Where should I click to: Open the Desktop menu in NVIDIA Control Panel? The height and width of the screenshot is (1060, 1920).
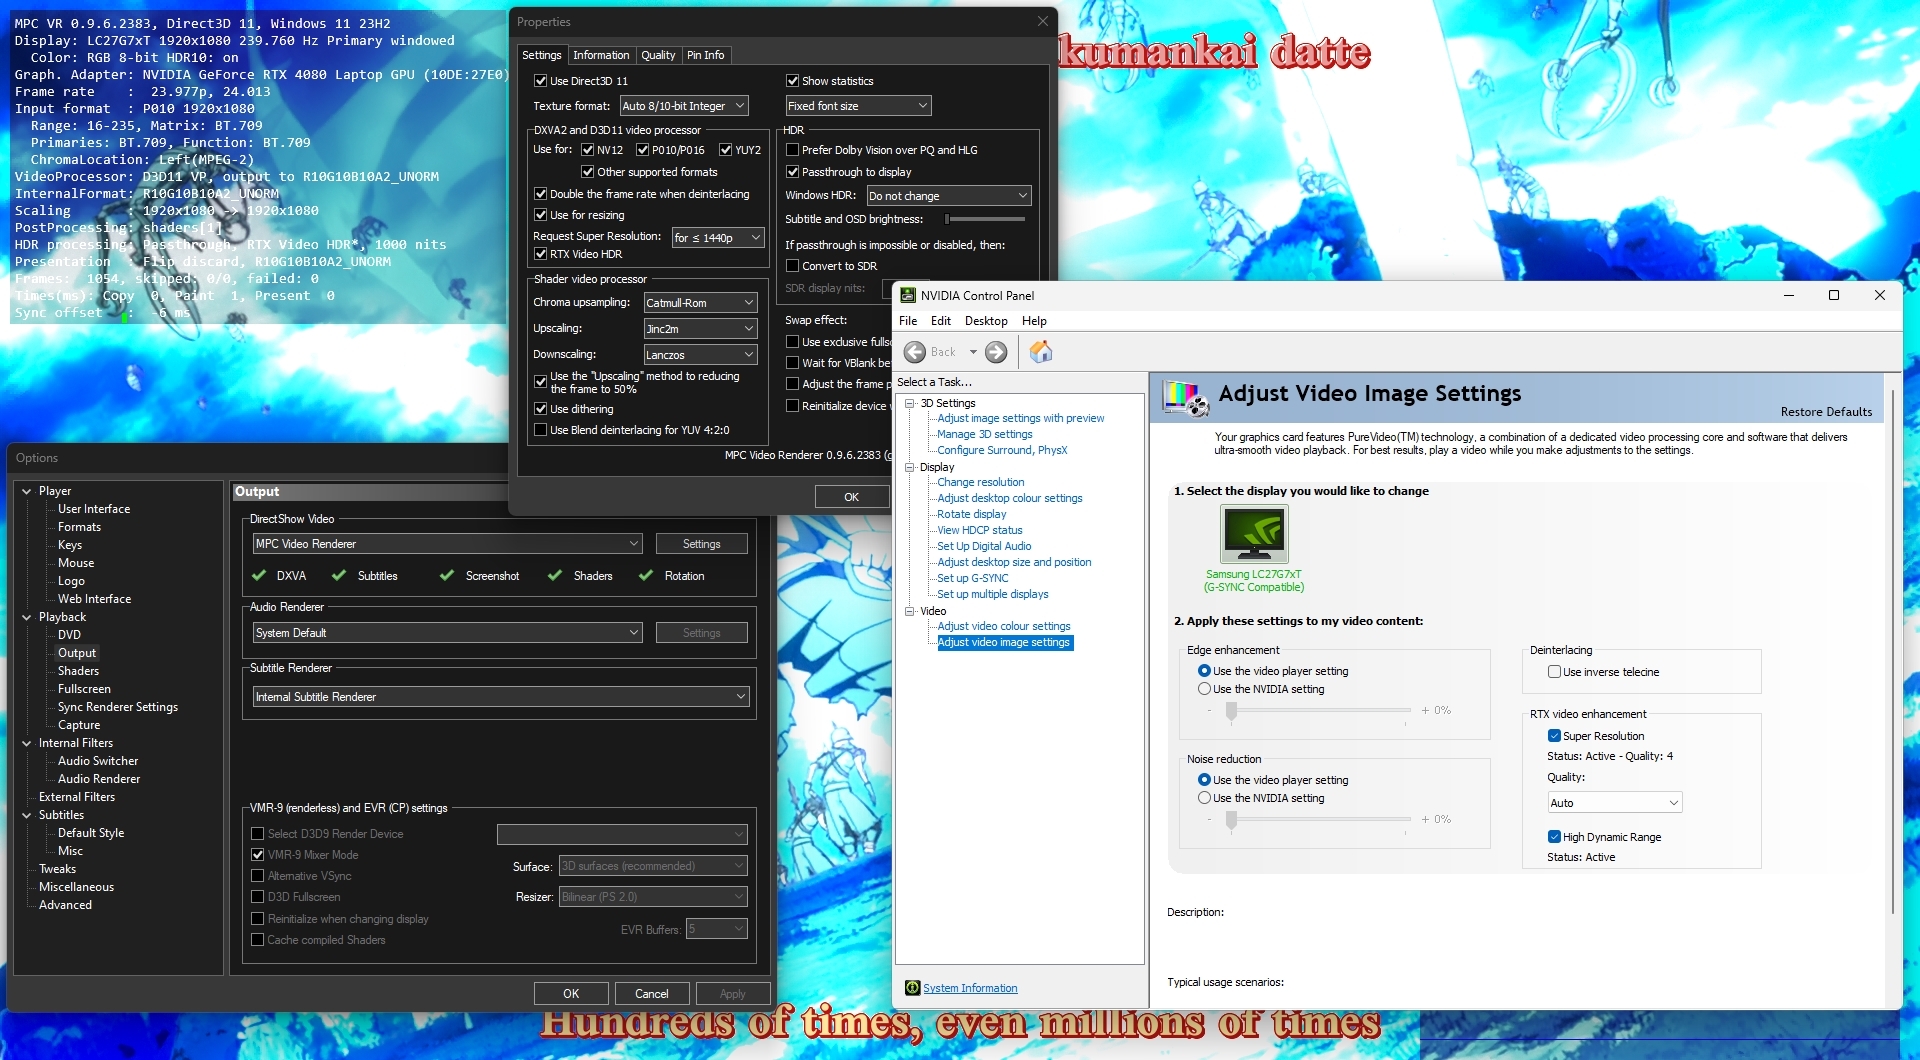click(x=986, y=321)
